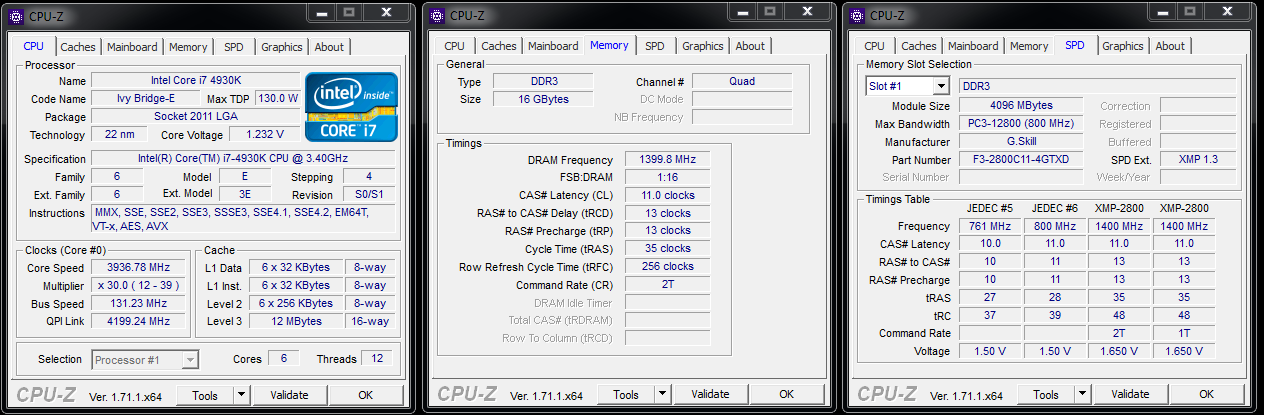The image size is (1264, 415).
Task: Click the FSB:DRAM ratio value 1:16
Action: click(668, 177)
